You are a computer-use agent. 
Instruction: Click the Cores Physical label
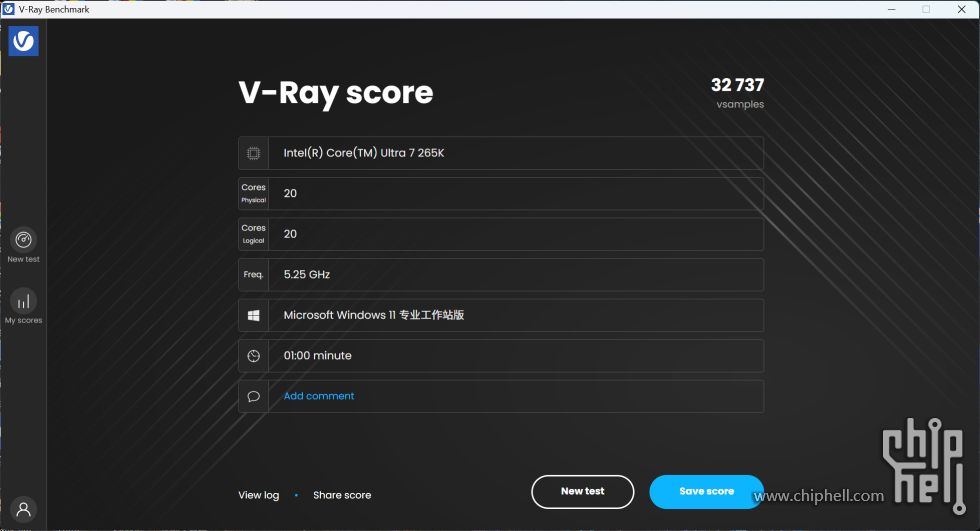(253, 193)
